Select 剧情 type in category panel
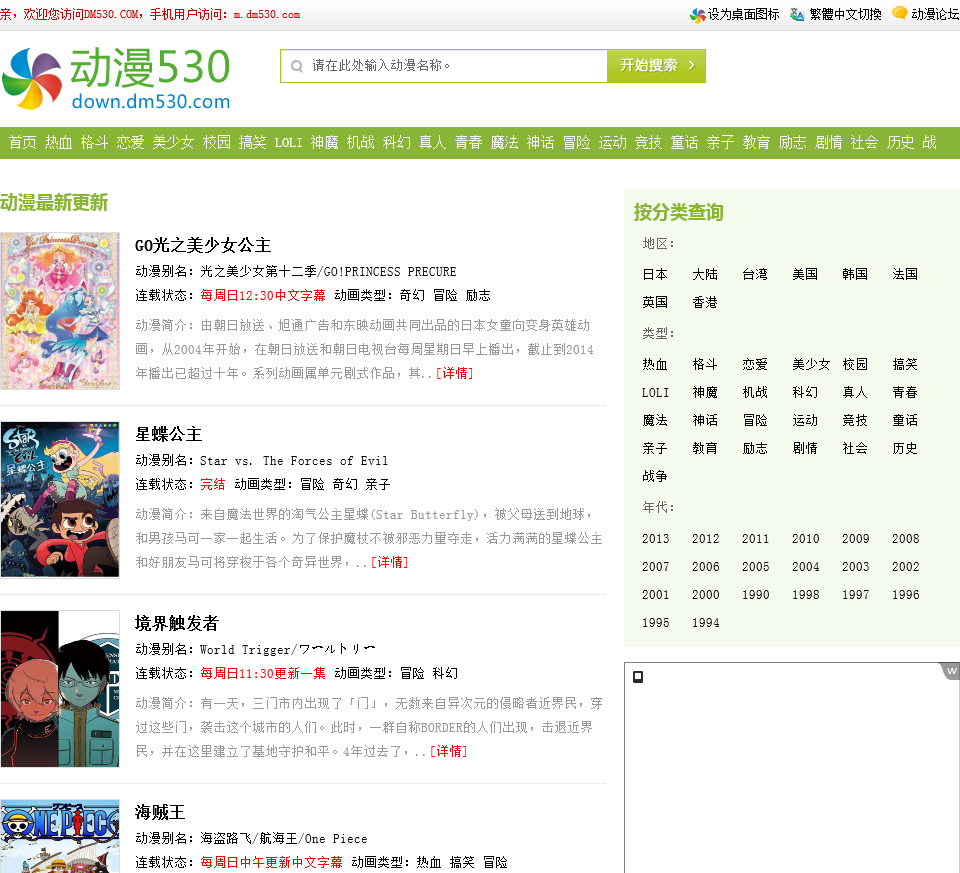 (805, 449)
